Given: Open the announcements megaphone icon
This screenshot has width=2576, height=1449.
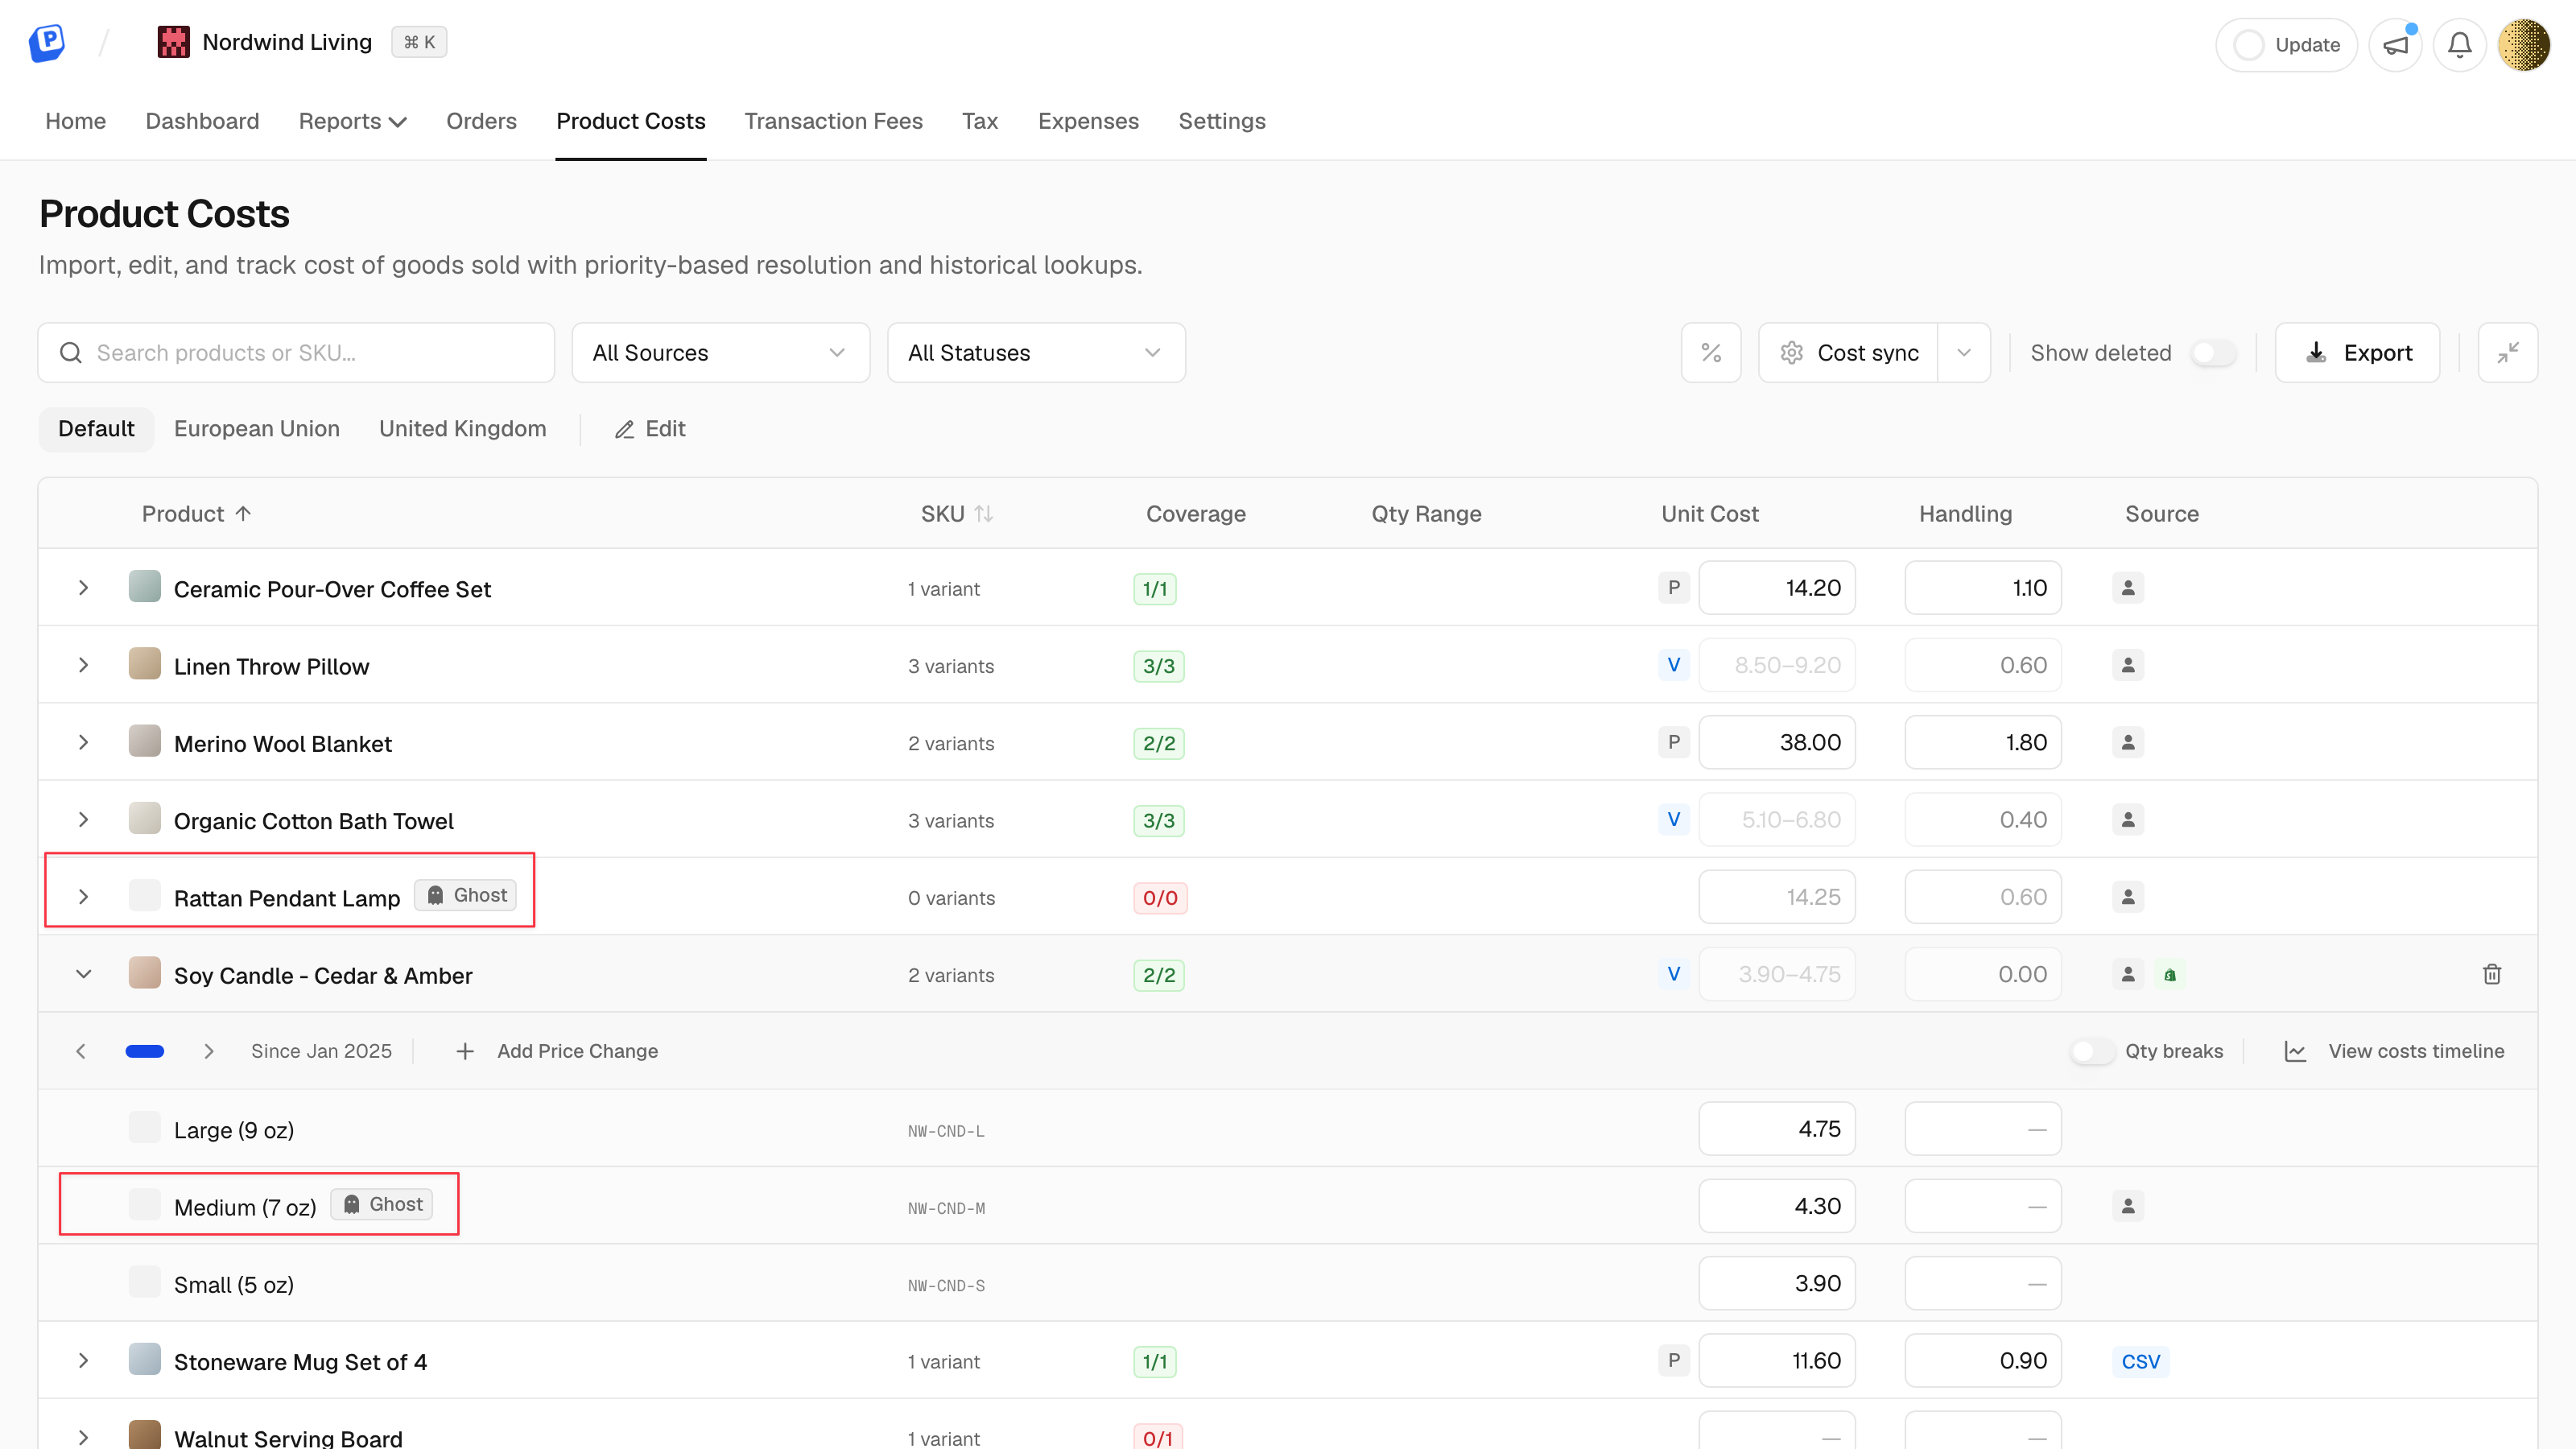Looking at the screenshot, I should pos(2395,45).
